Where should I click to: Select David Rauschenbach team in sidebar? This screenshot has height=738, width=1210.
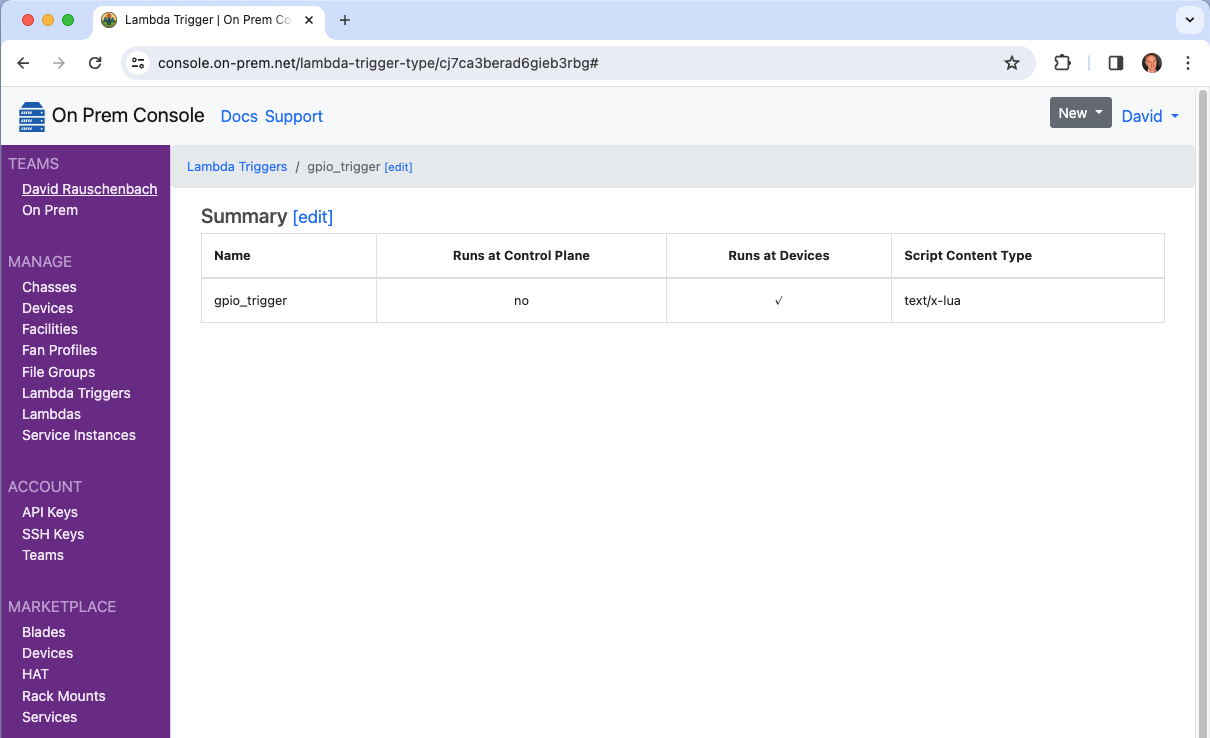[90, 189]
